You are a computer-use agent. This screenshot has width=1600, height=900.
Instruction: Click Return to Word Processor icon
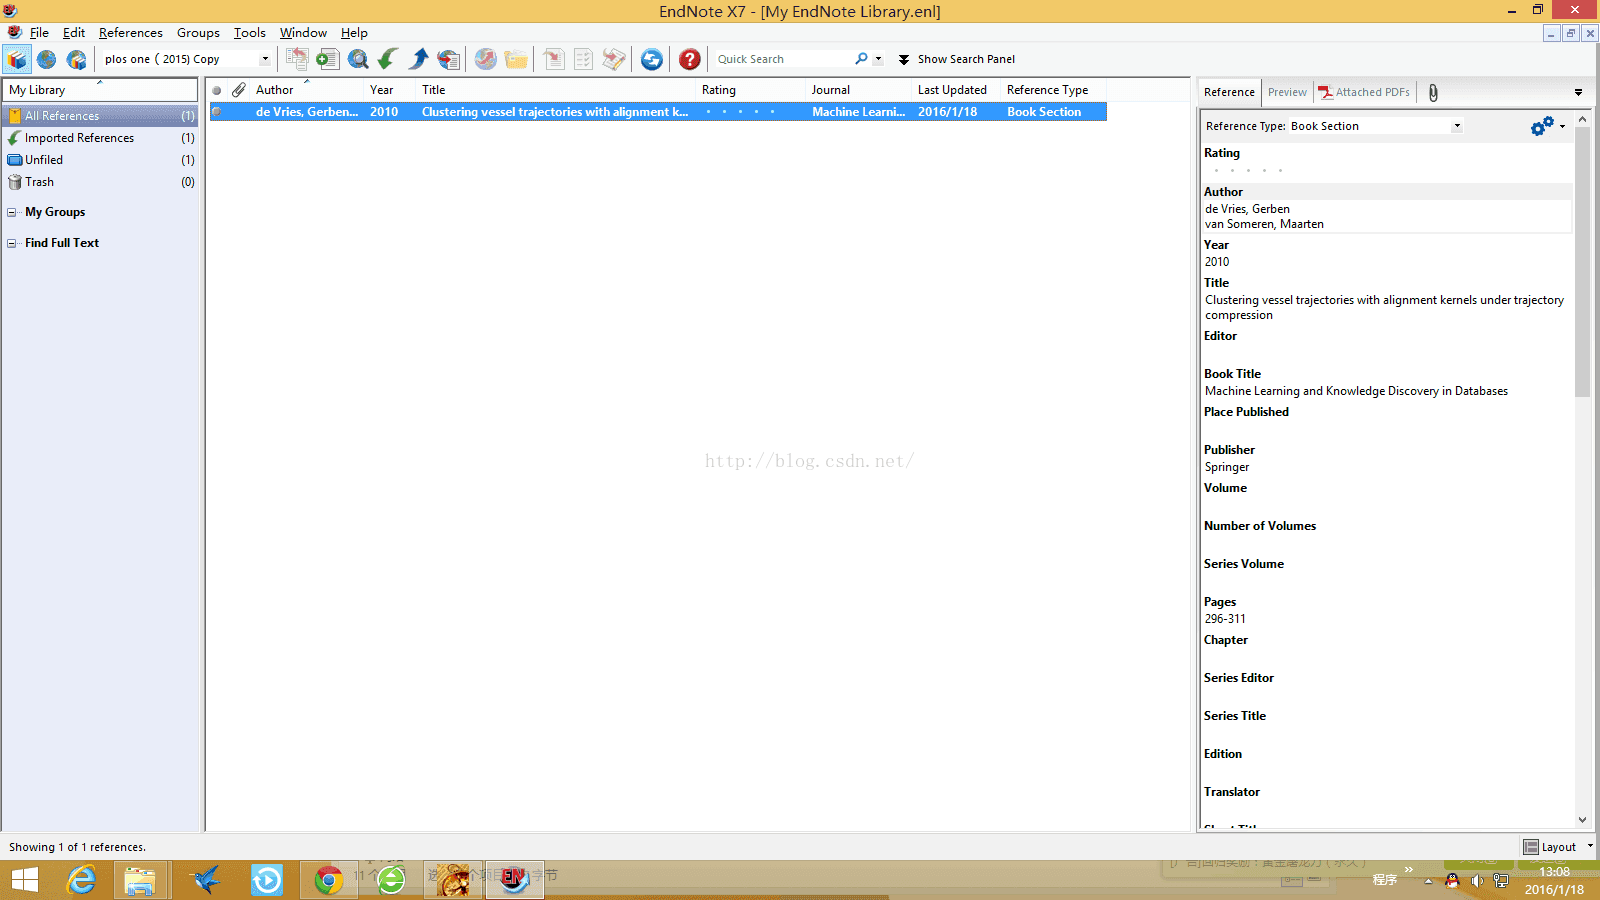coord(614,59)
